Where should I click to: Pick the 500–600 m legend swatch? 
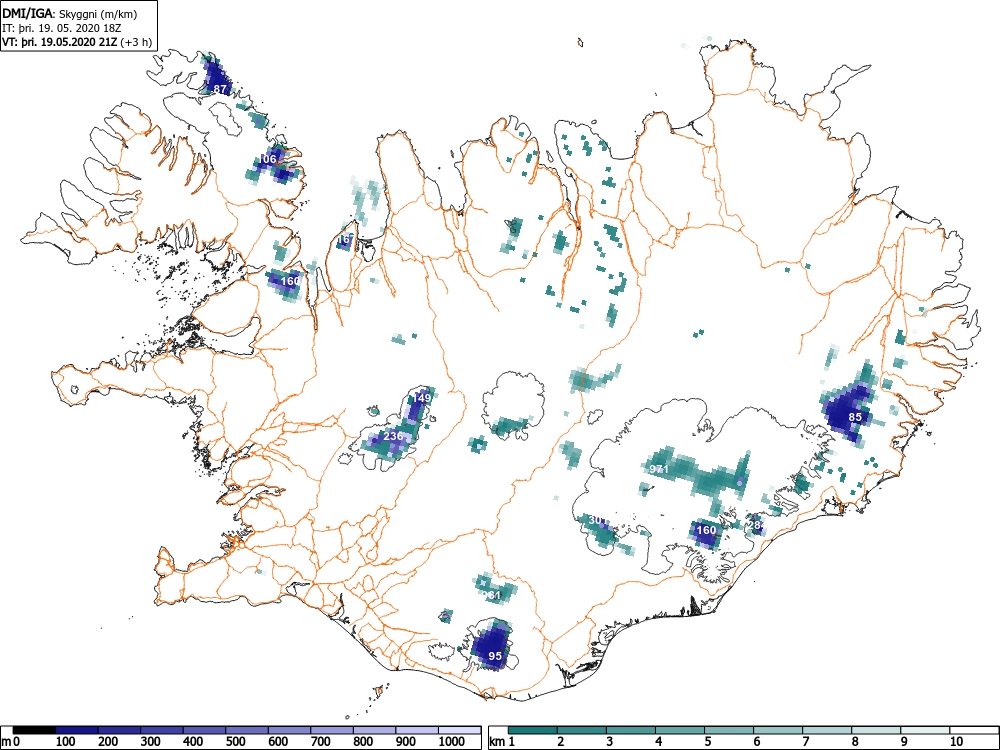247,730
